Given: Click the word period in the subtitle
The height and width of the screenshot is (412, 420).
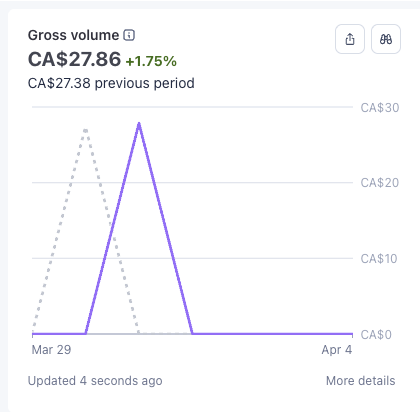Looking at the screenshot, I should pyautogui.click(x=174, y=84).
